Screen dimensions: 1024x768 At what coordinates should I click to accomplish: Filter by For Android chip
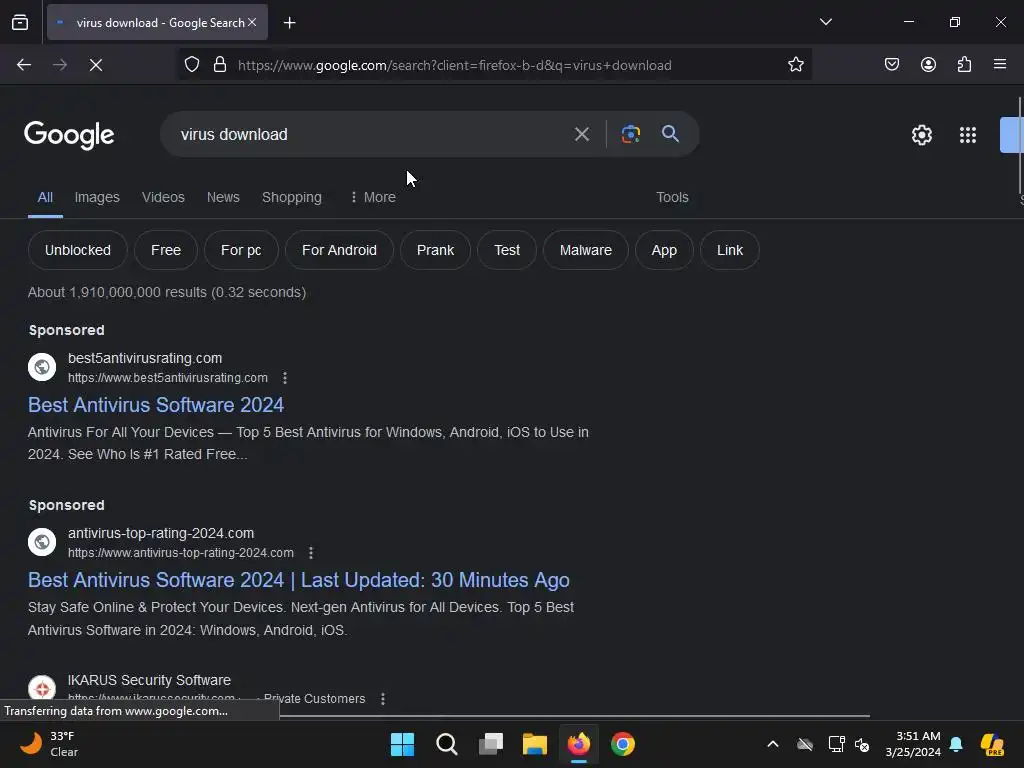pyautogui.click(x=339, y=250)
